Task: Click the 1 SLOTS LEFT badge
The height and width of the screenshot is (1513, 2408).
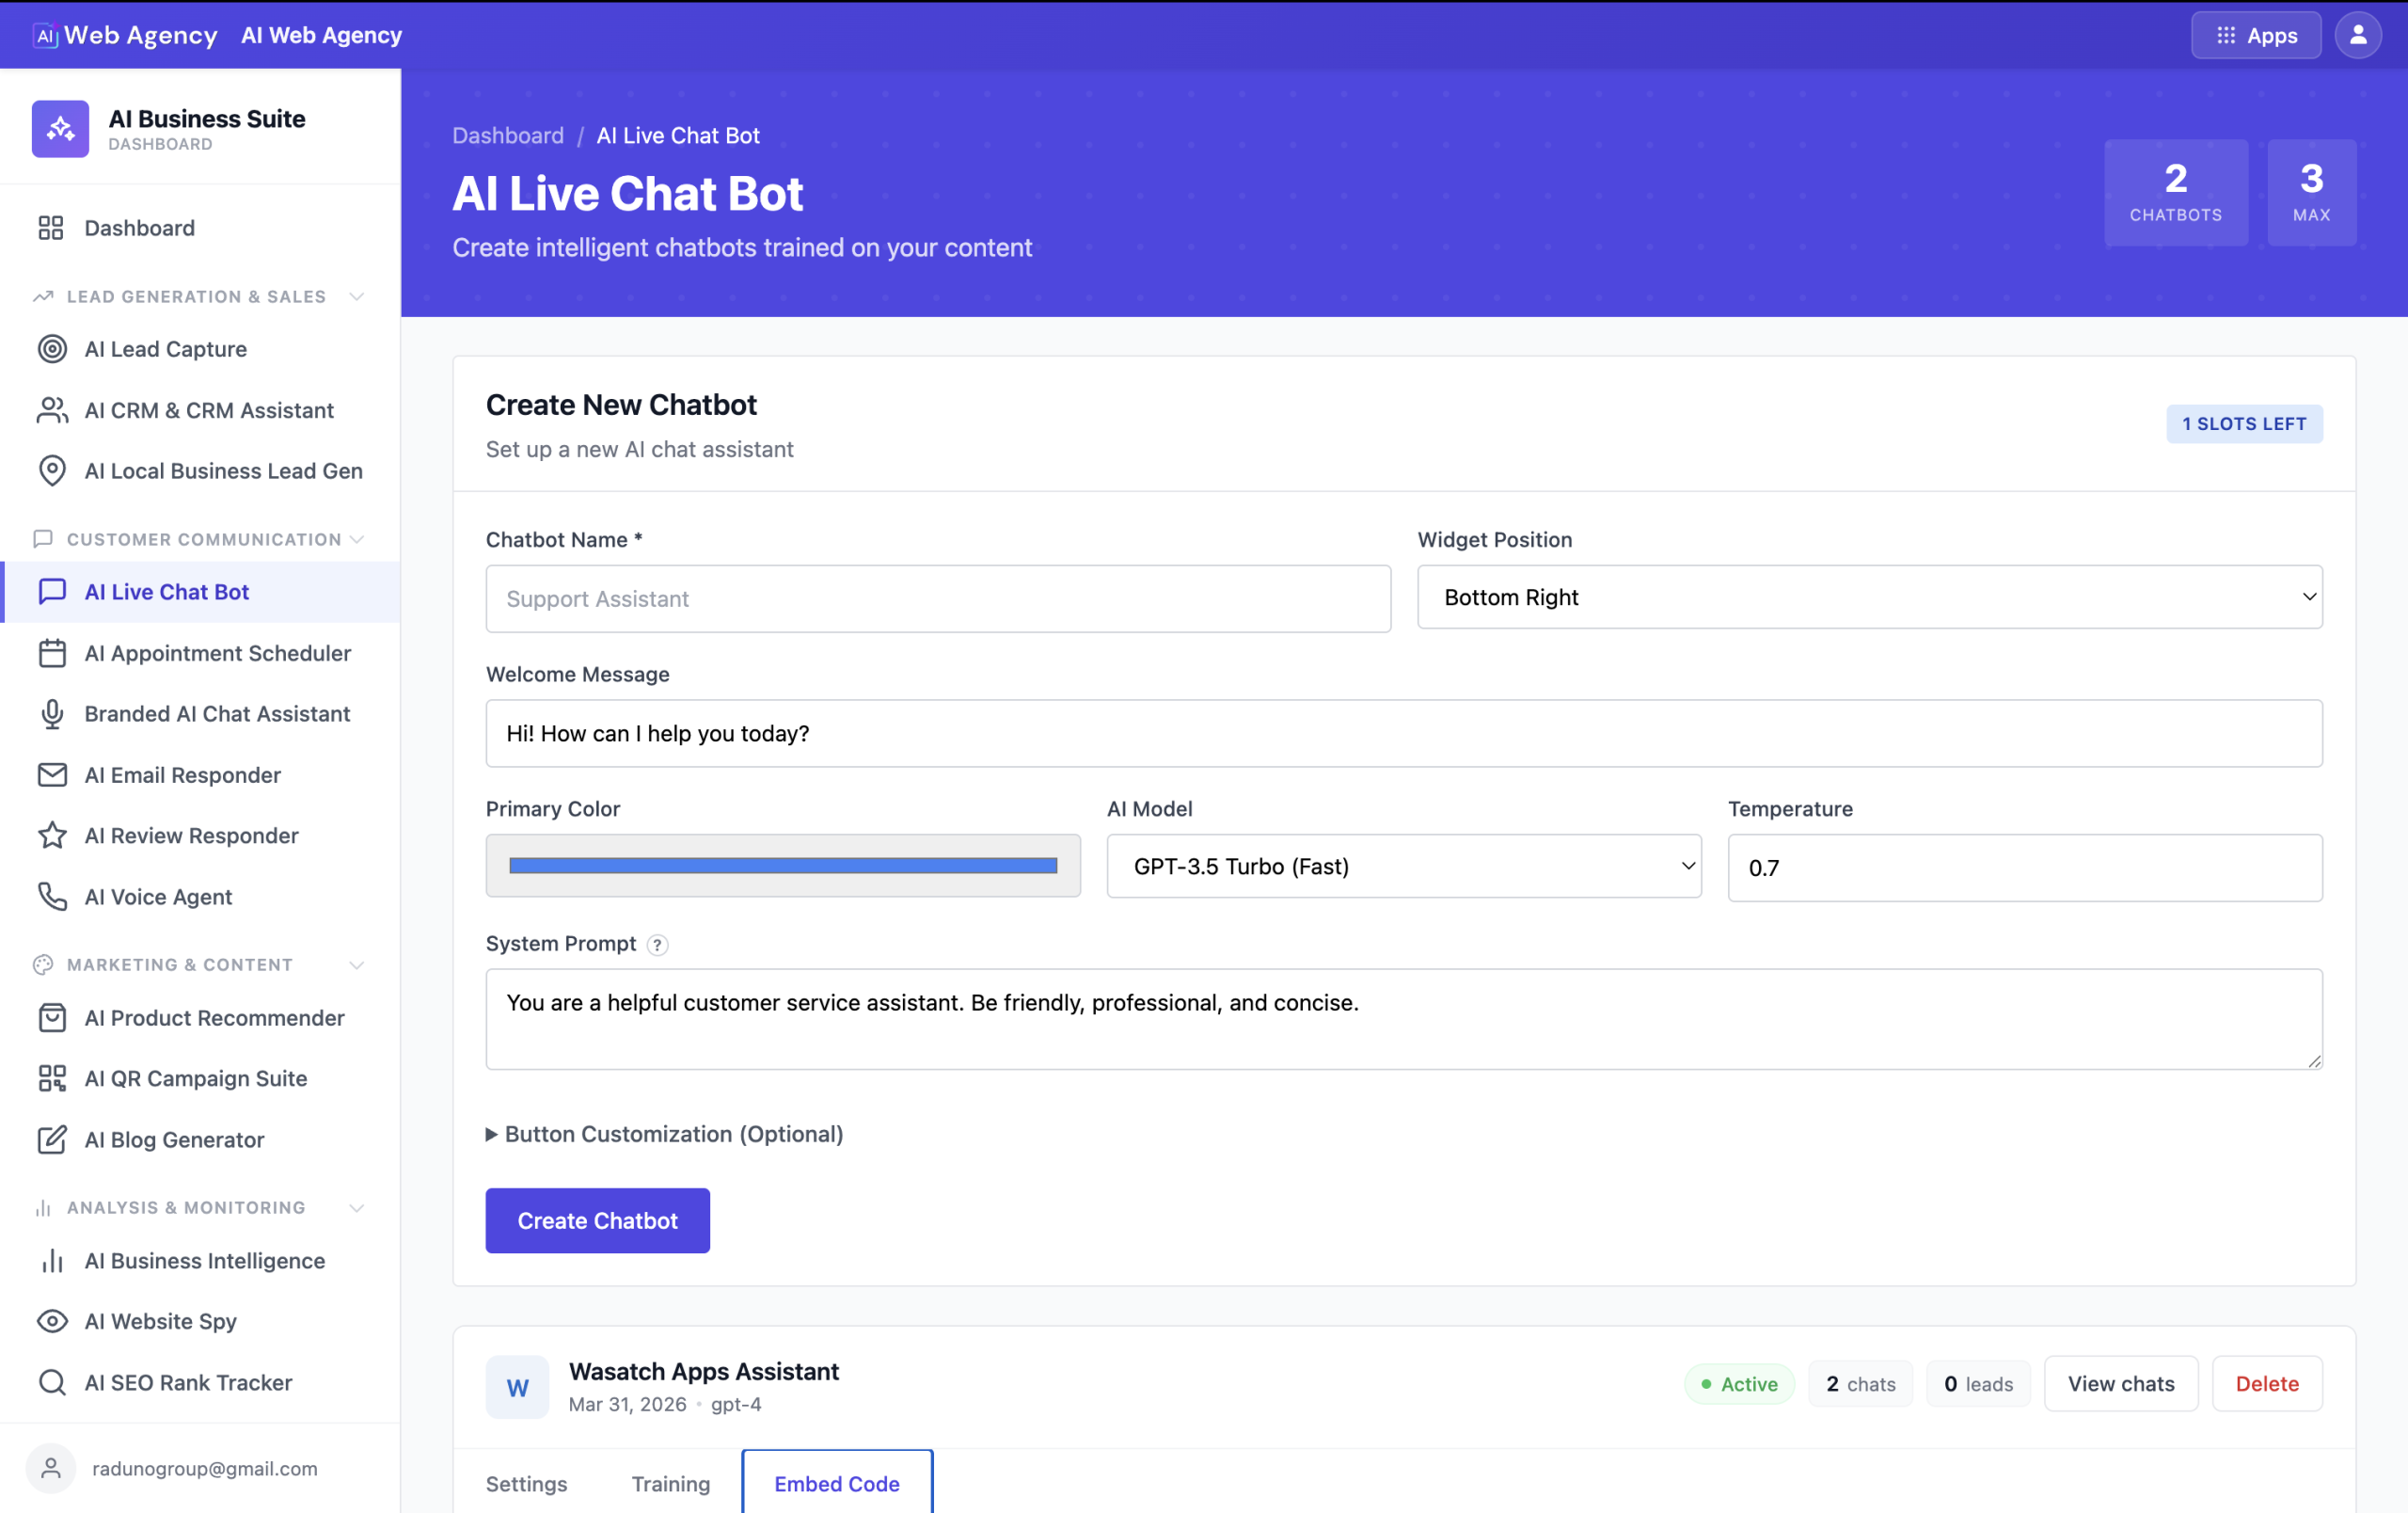Action: click(x=2244, y=424)
